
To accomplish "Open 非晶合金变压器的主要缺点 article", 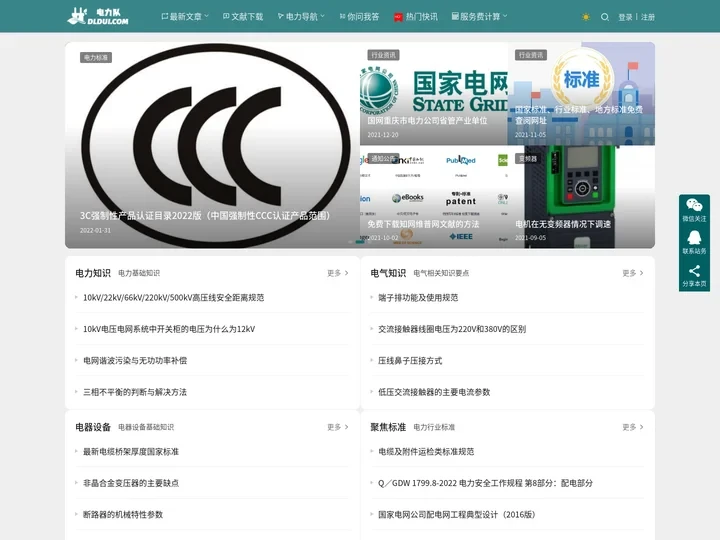I will (x=131, y=483).
